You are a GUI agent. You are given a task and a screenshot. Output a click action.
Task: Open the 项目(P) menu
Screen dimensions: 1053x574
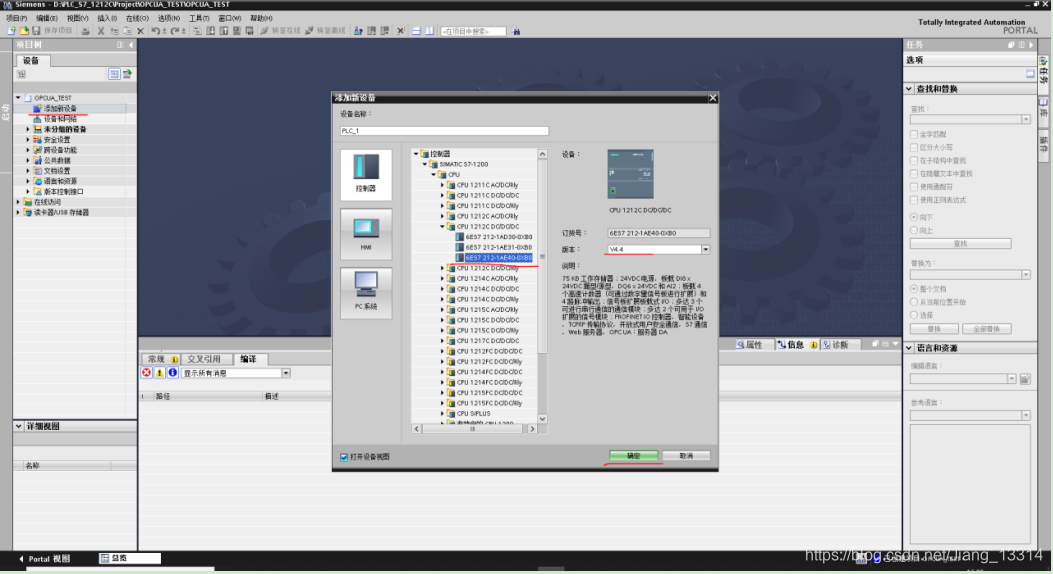tap(17, 18)
